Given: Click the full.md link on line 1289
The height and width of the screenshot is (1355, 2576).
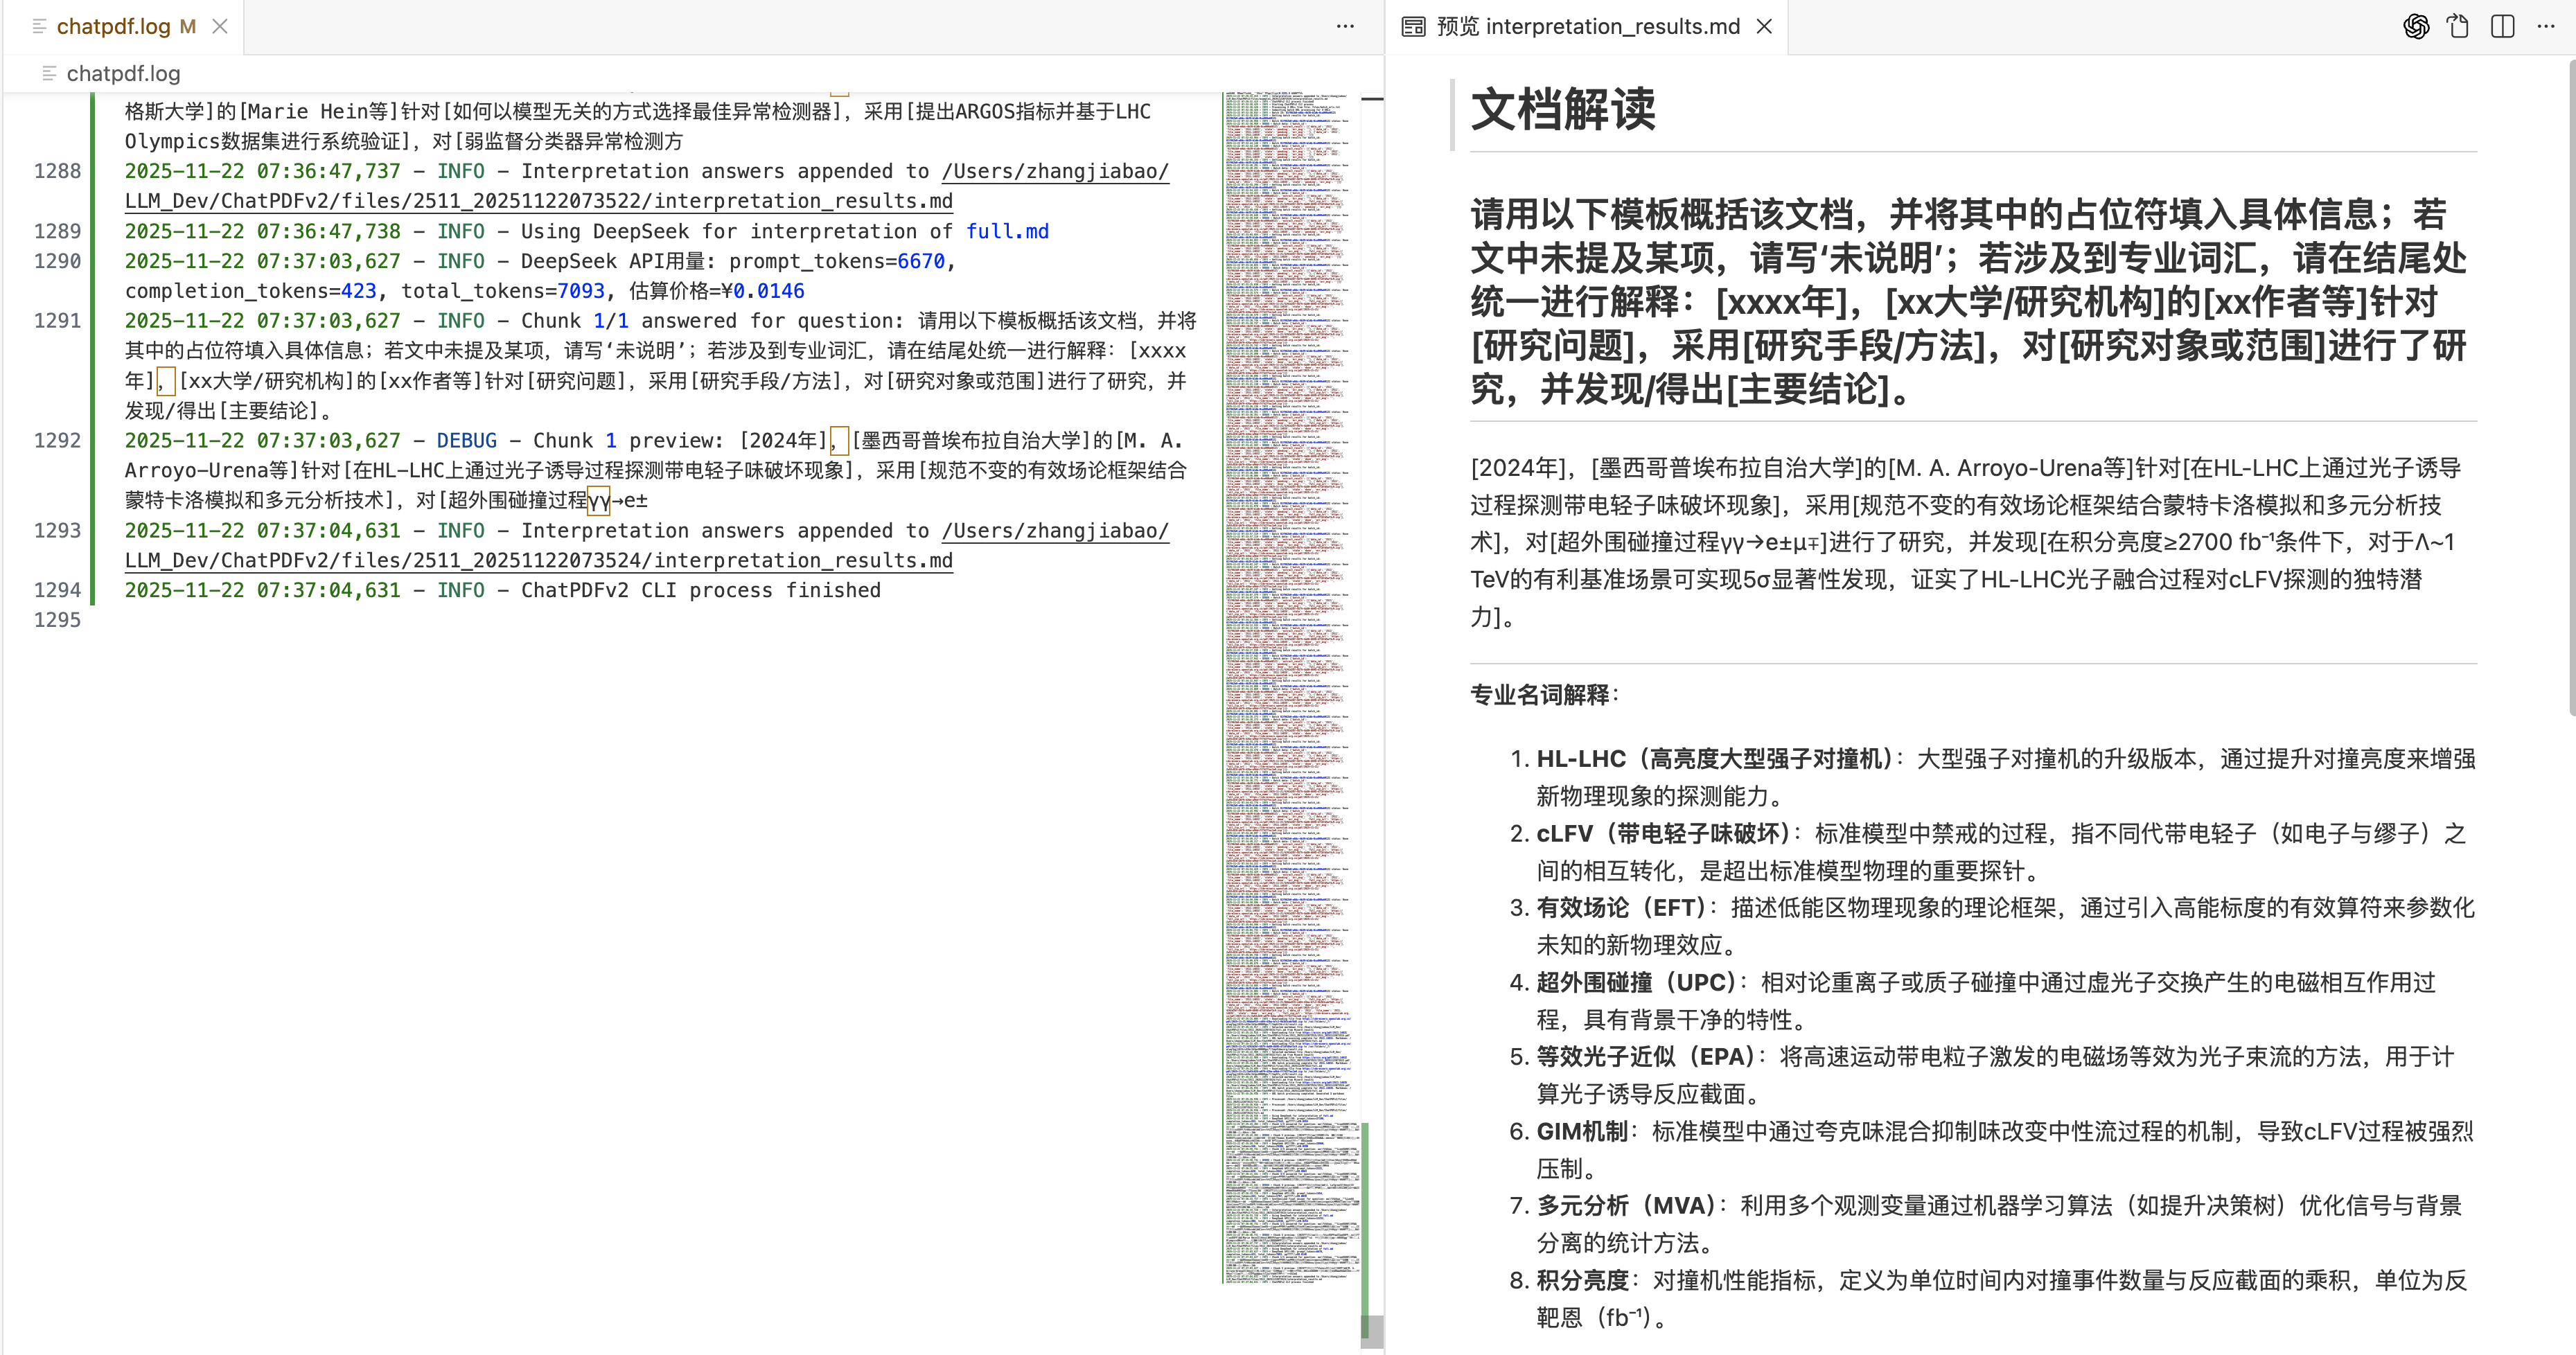Looking at the screenshot, I should click(1007, 231).
